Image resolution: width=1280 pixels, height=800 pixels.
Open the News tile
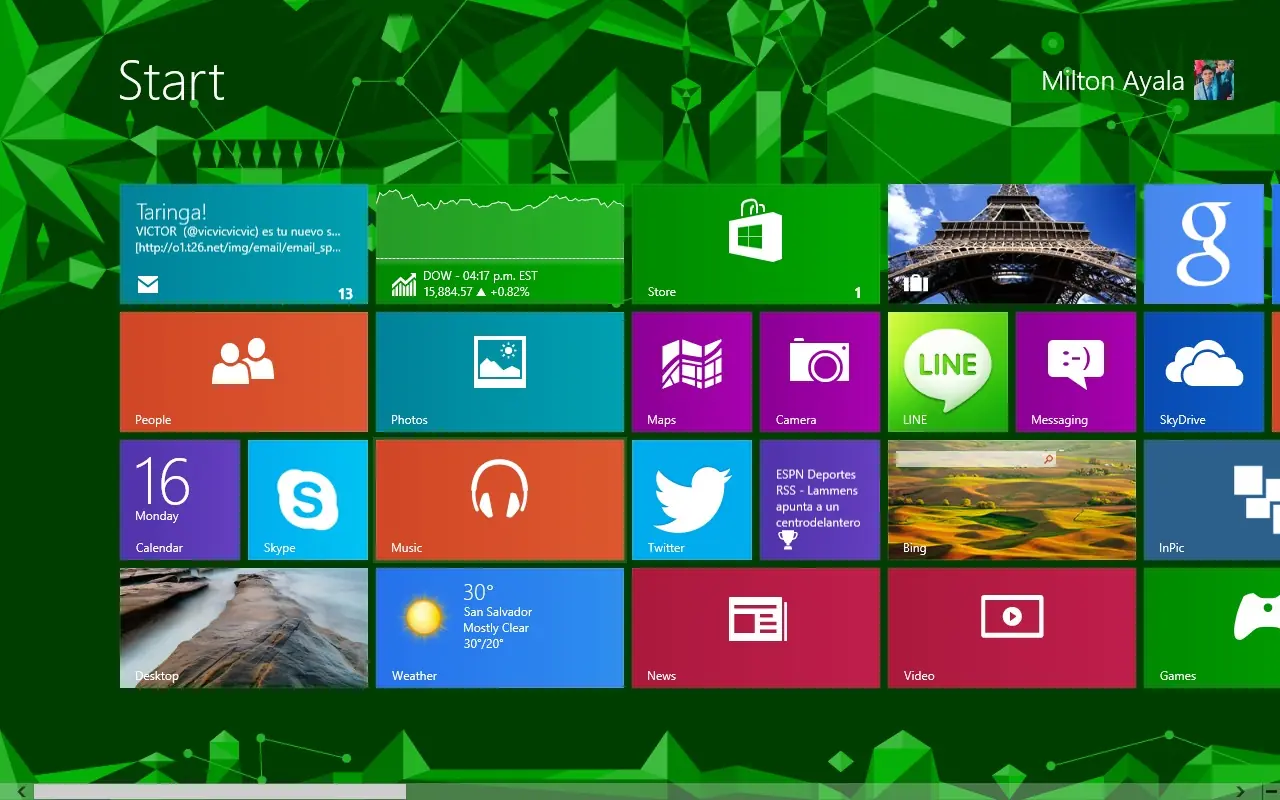tap(756, 628)
